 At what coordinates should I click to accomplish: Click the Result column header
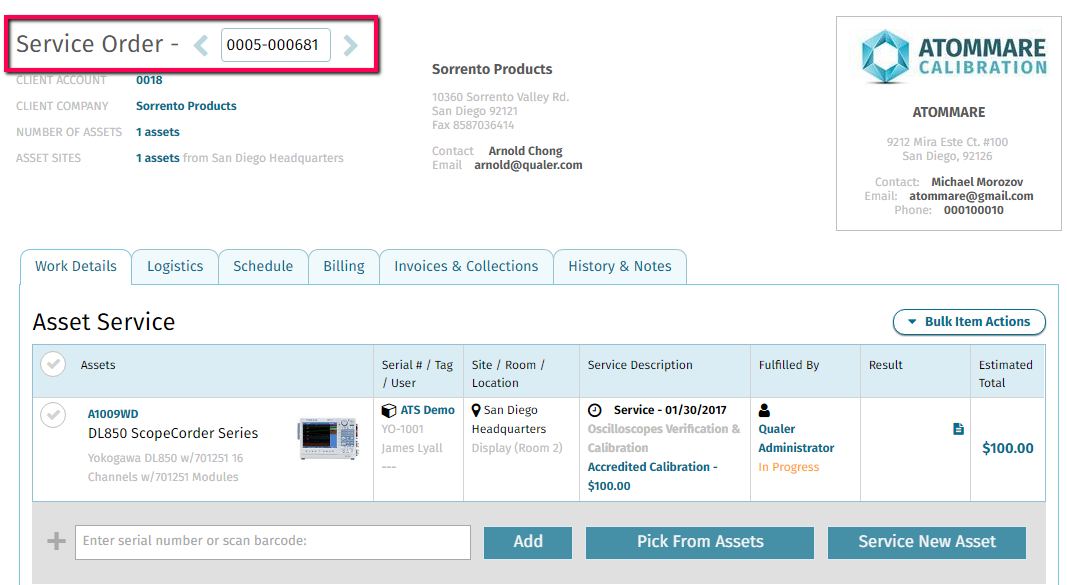tap(885, 365)
